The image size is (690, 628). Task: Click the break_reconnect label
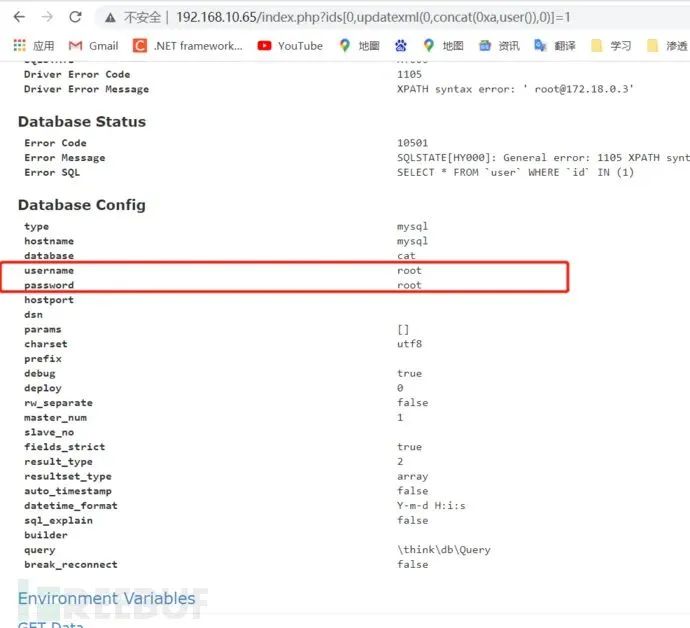pos(71,564)
